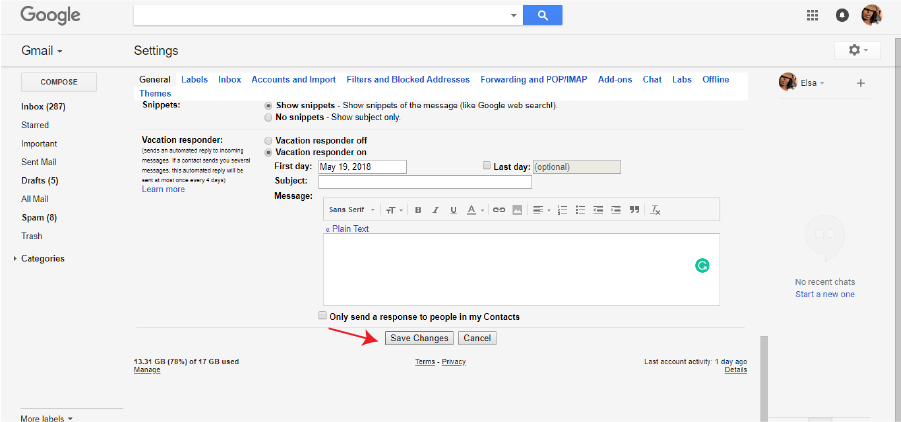Open Google notifications bell
The height and width of the screenshot is (422, 901).
[x=842, y=16]
